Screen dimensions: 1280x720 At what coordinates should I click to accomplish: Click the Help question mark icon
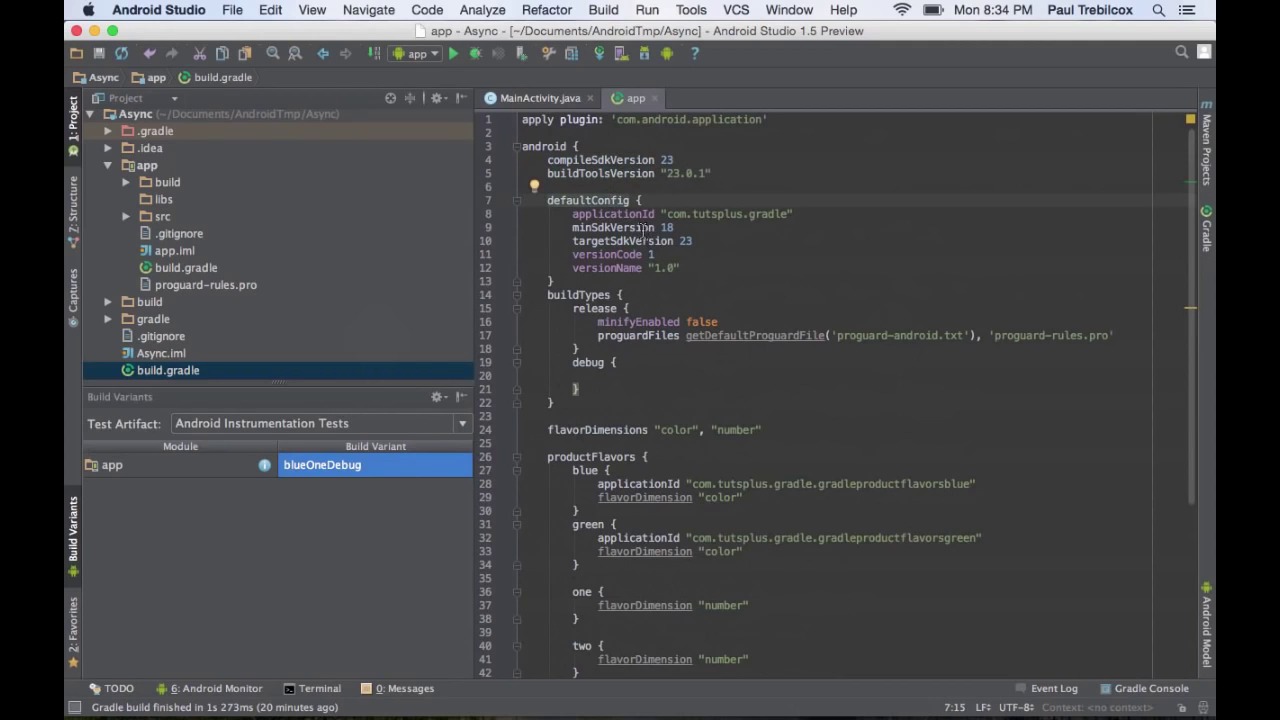(695, 54)
